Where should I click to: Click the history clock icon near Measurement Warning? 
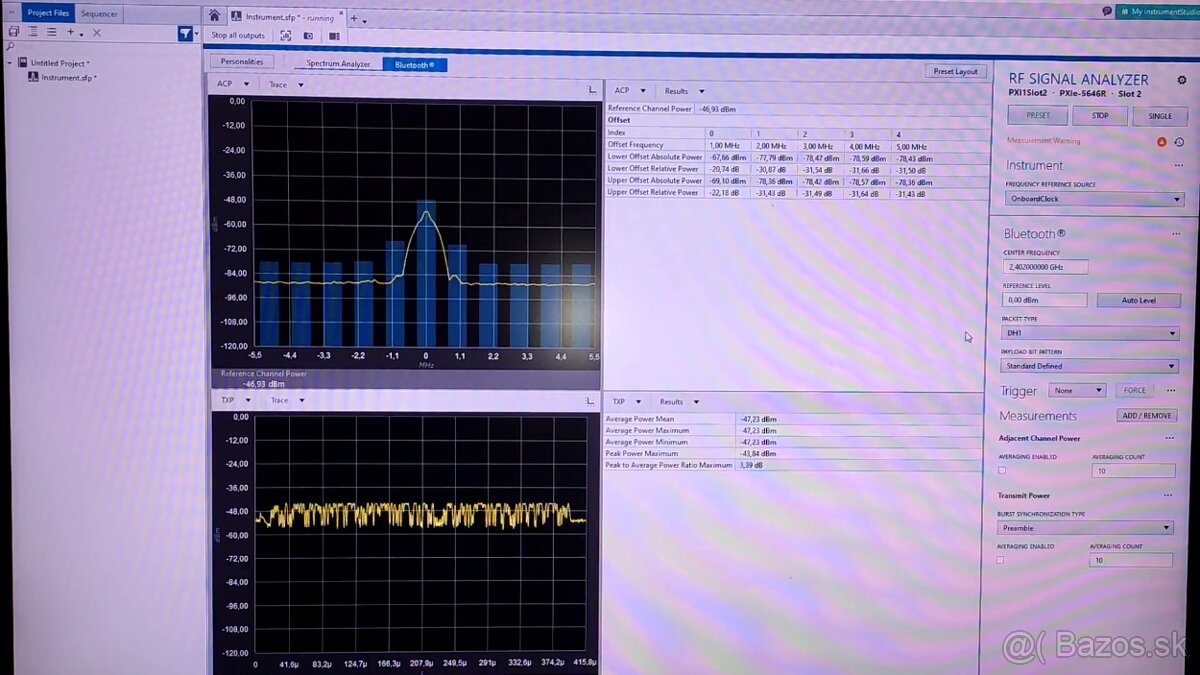coord(1180,142)
